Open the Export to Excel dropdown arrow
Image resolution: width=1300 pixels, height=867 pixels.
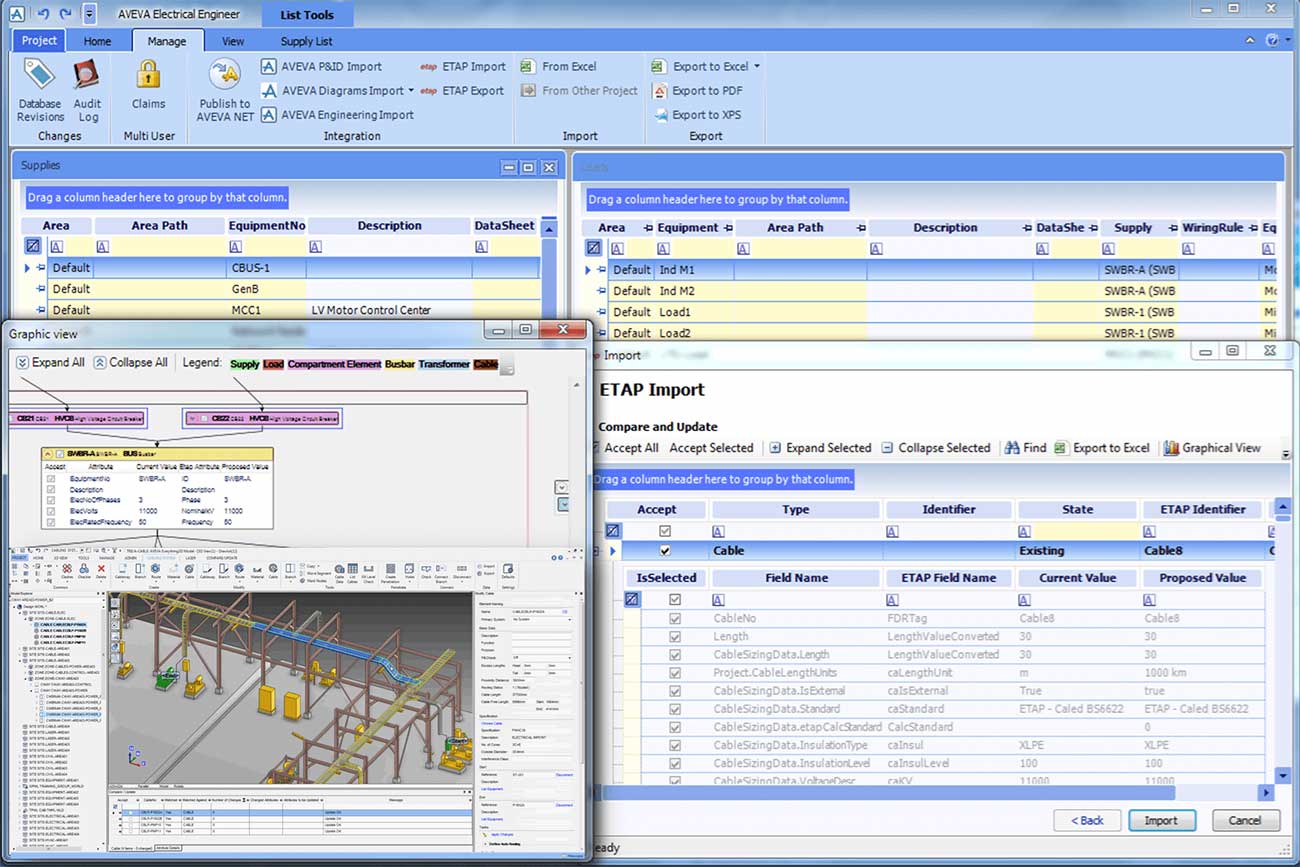click(x=757, y=67)
